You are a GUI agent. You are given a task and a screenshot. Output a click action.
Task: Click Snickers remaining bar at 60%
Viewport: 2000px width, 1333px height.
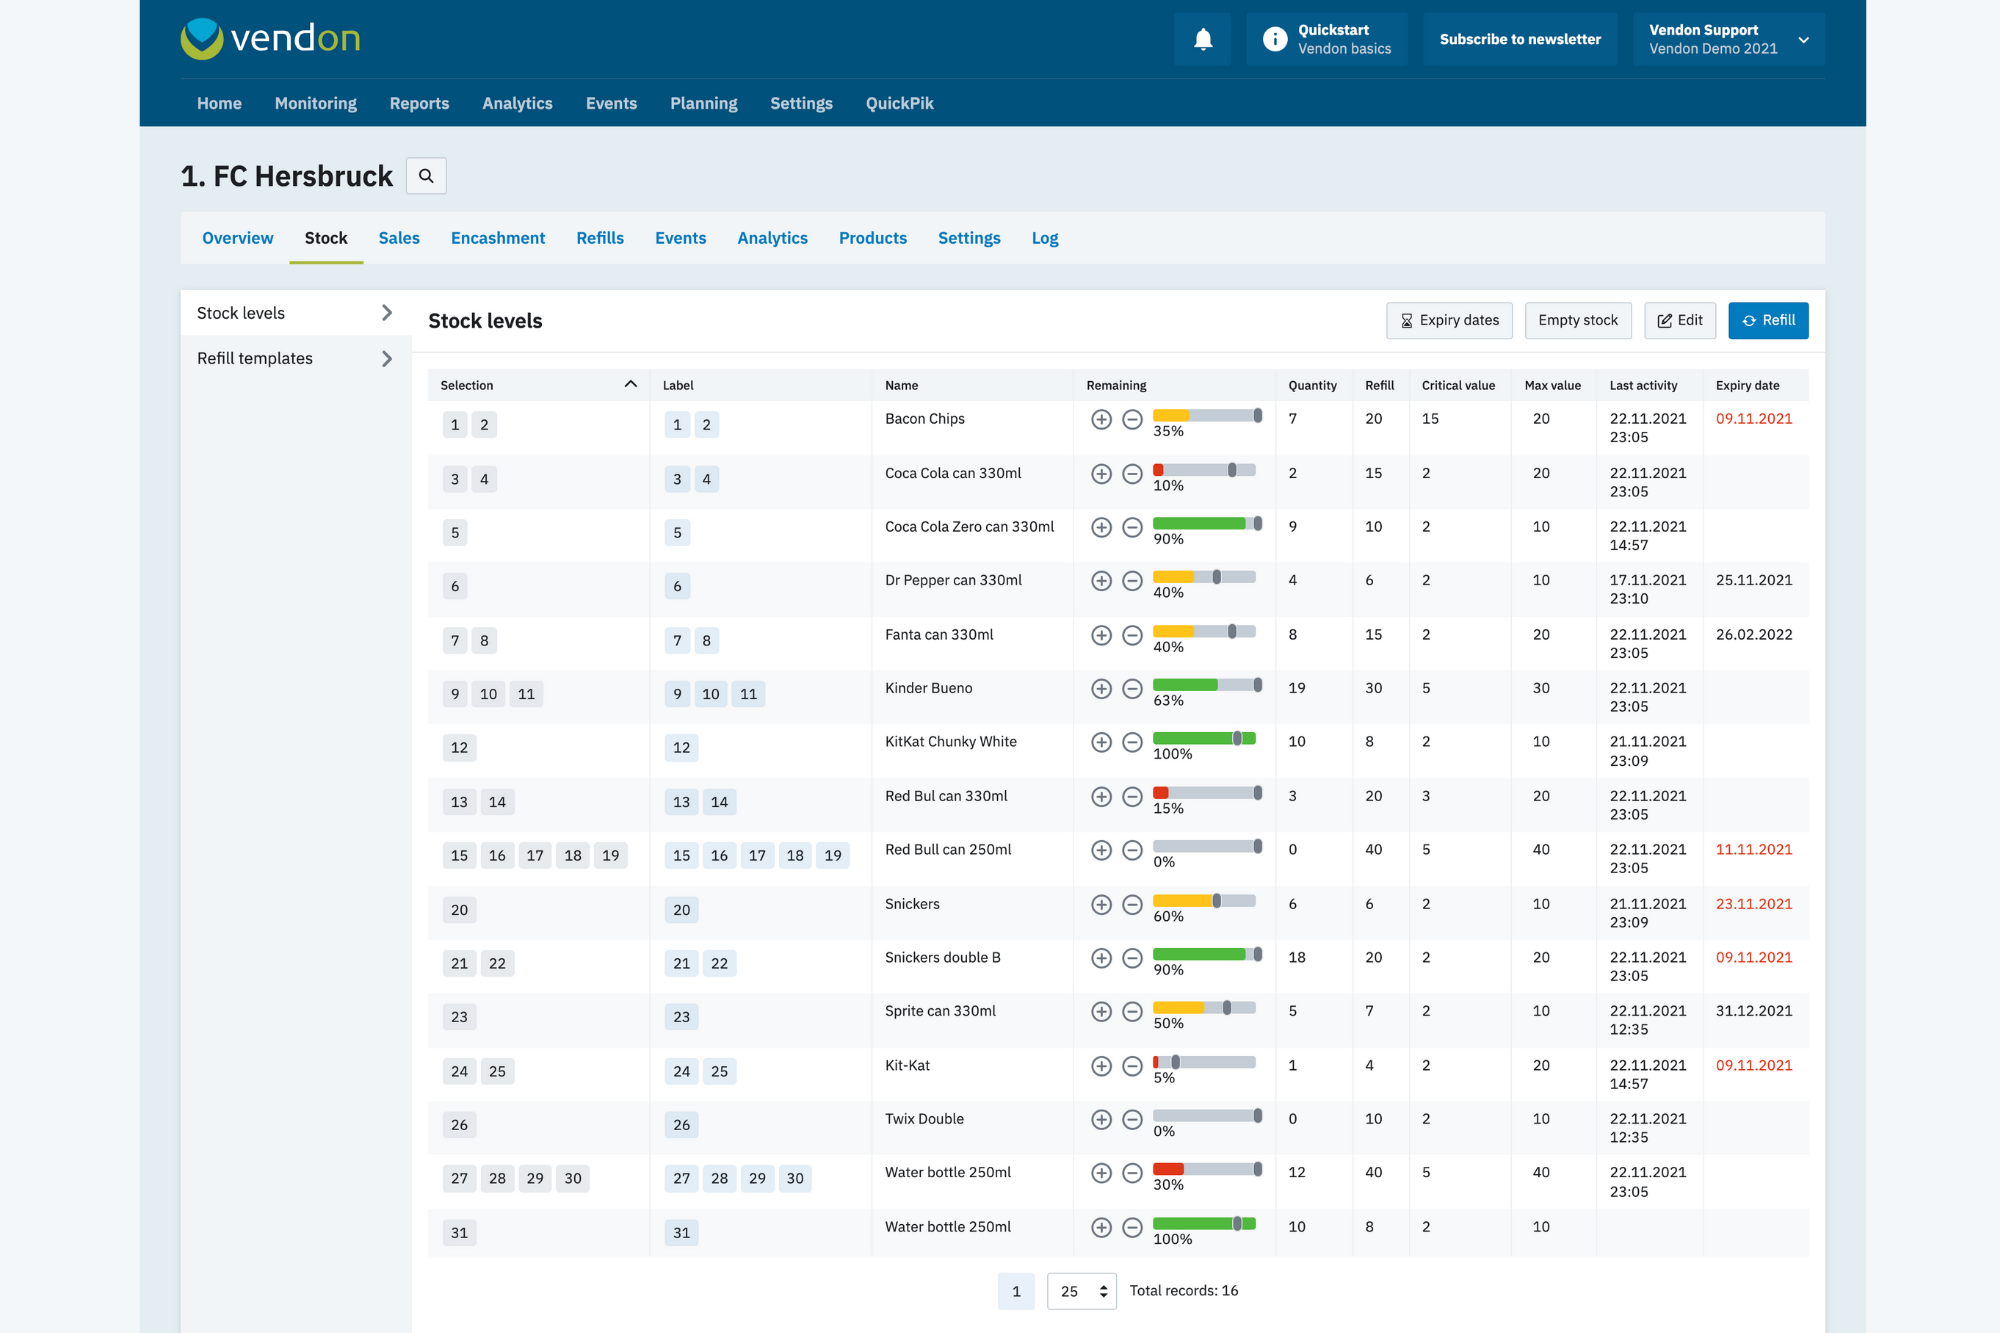(1204, 901)
